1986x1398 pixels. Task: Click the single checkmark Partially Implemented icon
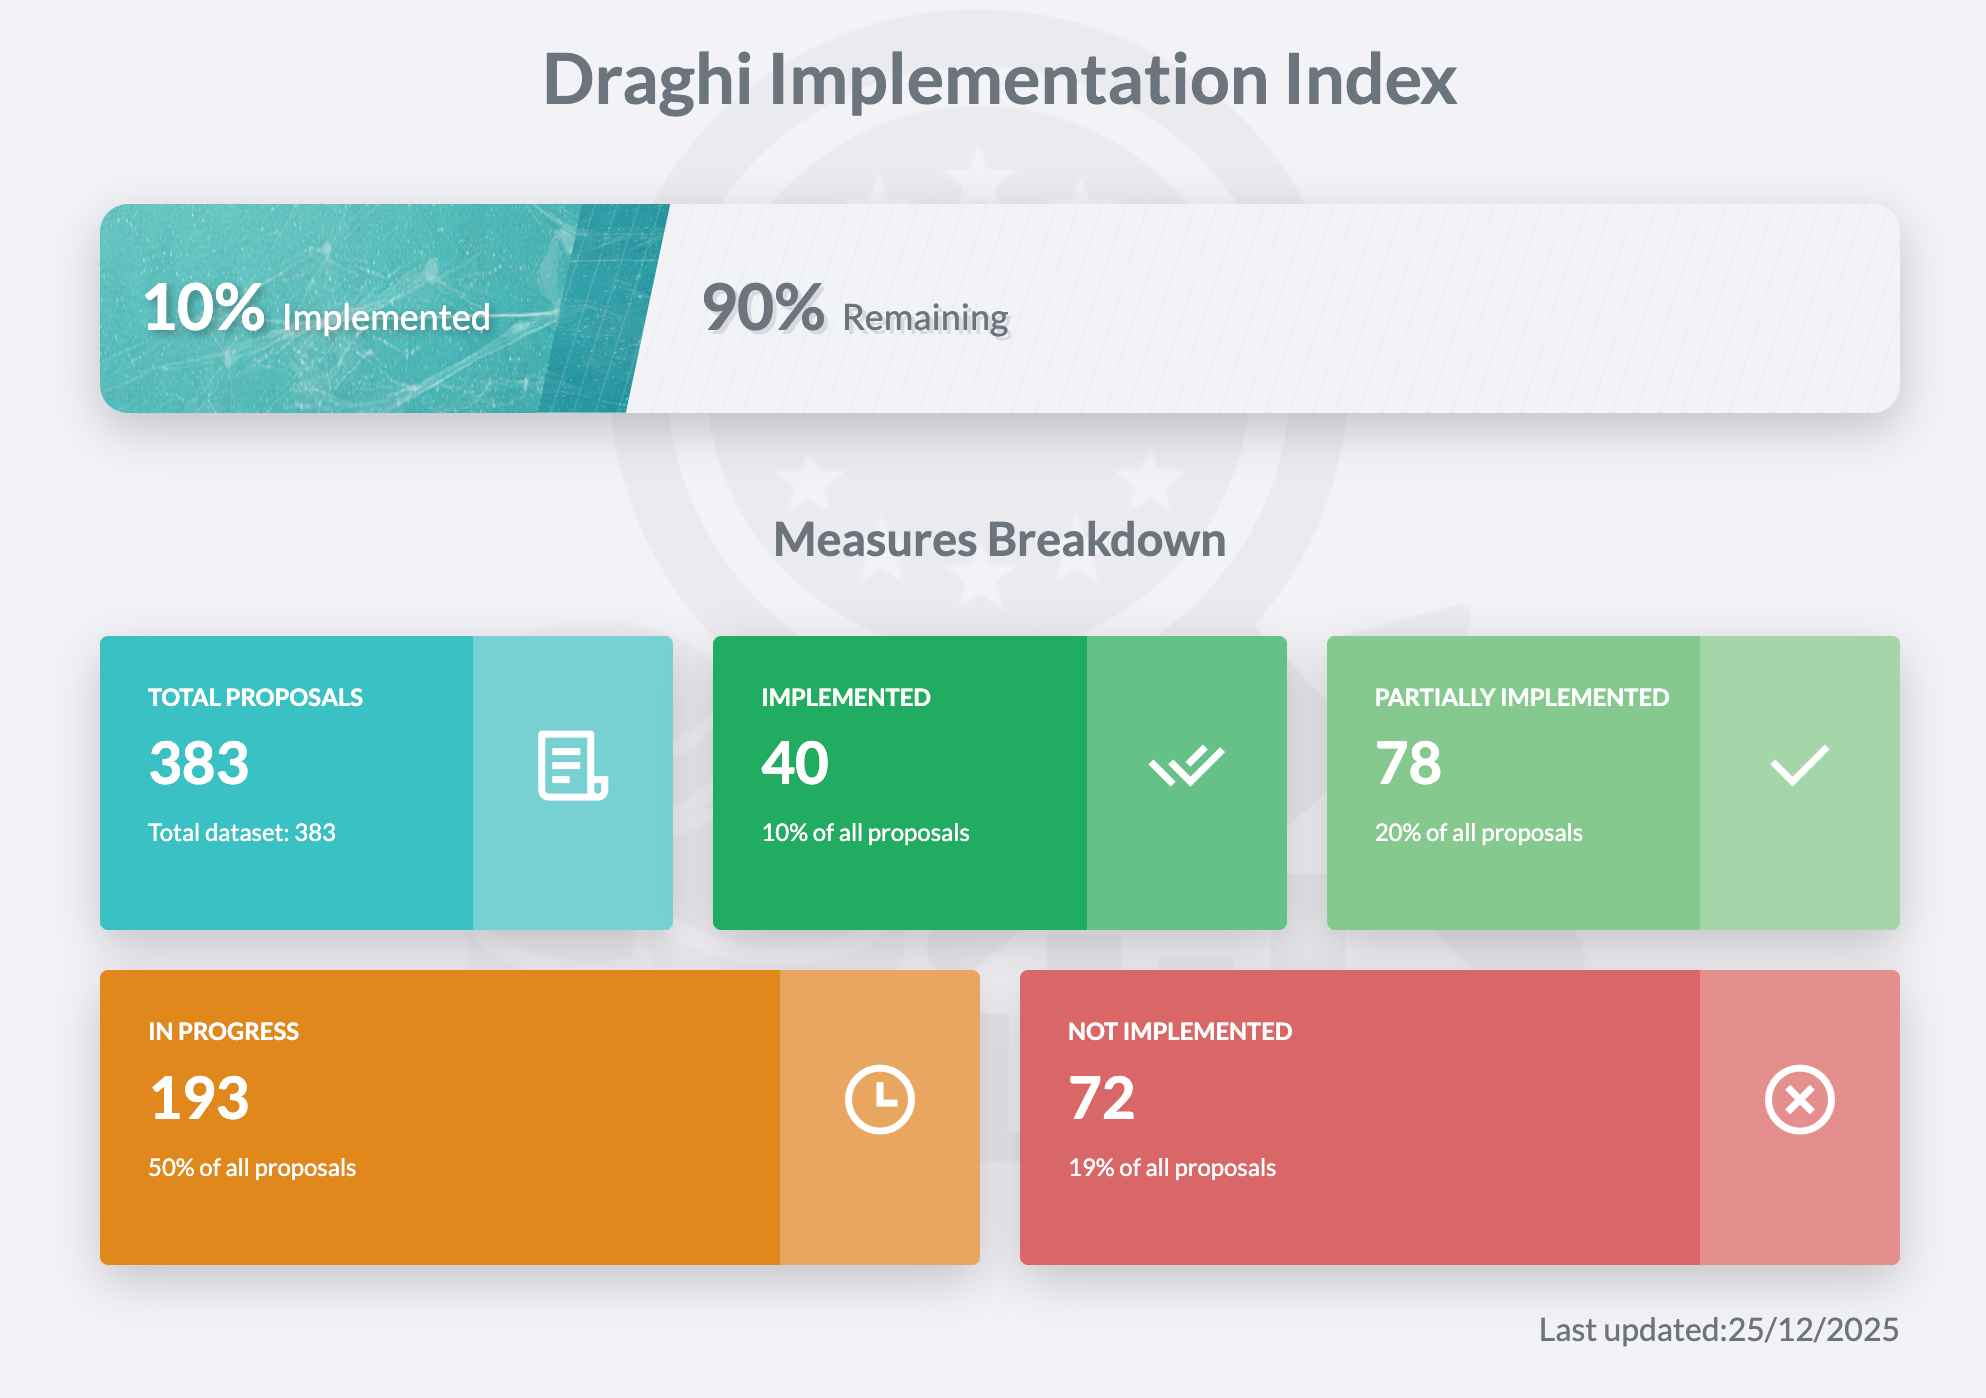[x=1799, y=766]
